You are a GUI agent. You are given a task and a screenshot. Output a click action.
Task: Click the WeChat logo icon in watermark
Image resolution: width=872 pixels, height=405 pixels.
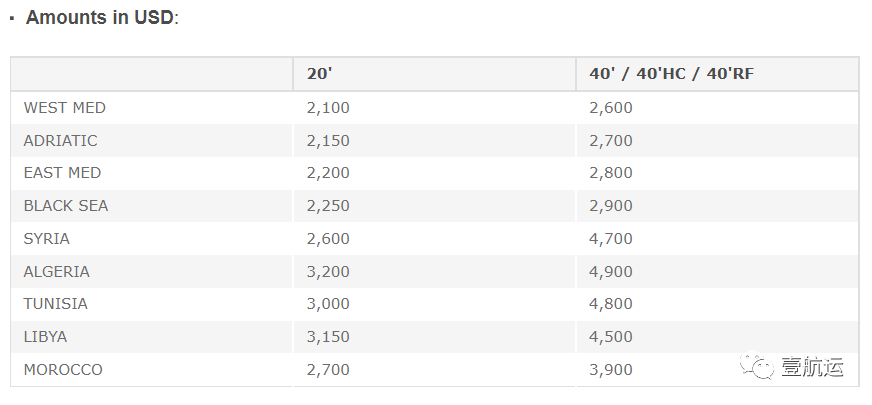point(756,365)
